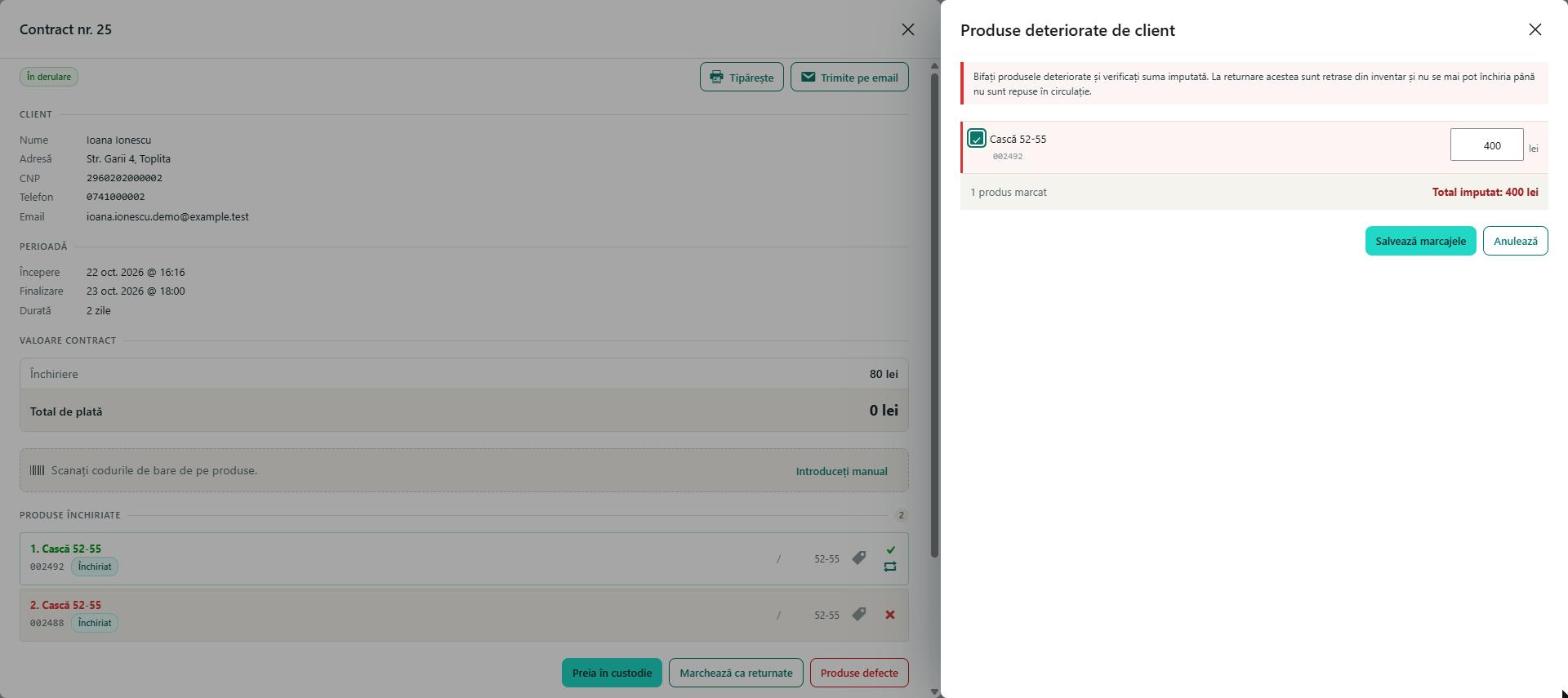
Task: Click Preia în custodie button
Action: 612,673
